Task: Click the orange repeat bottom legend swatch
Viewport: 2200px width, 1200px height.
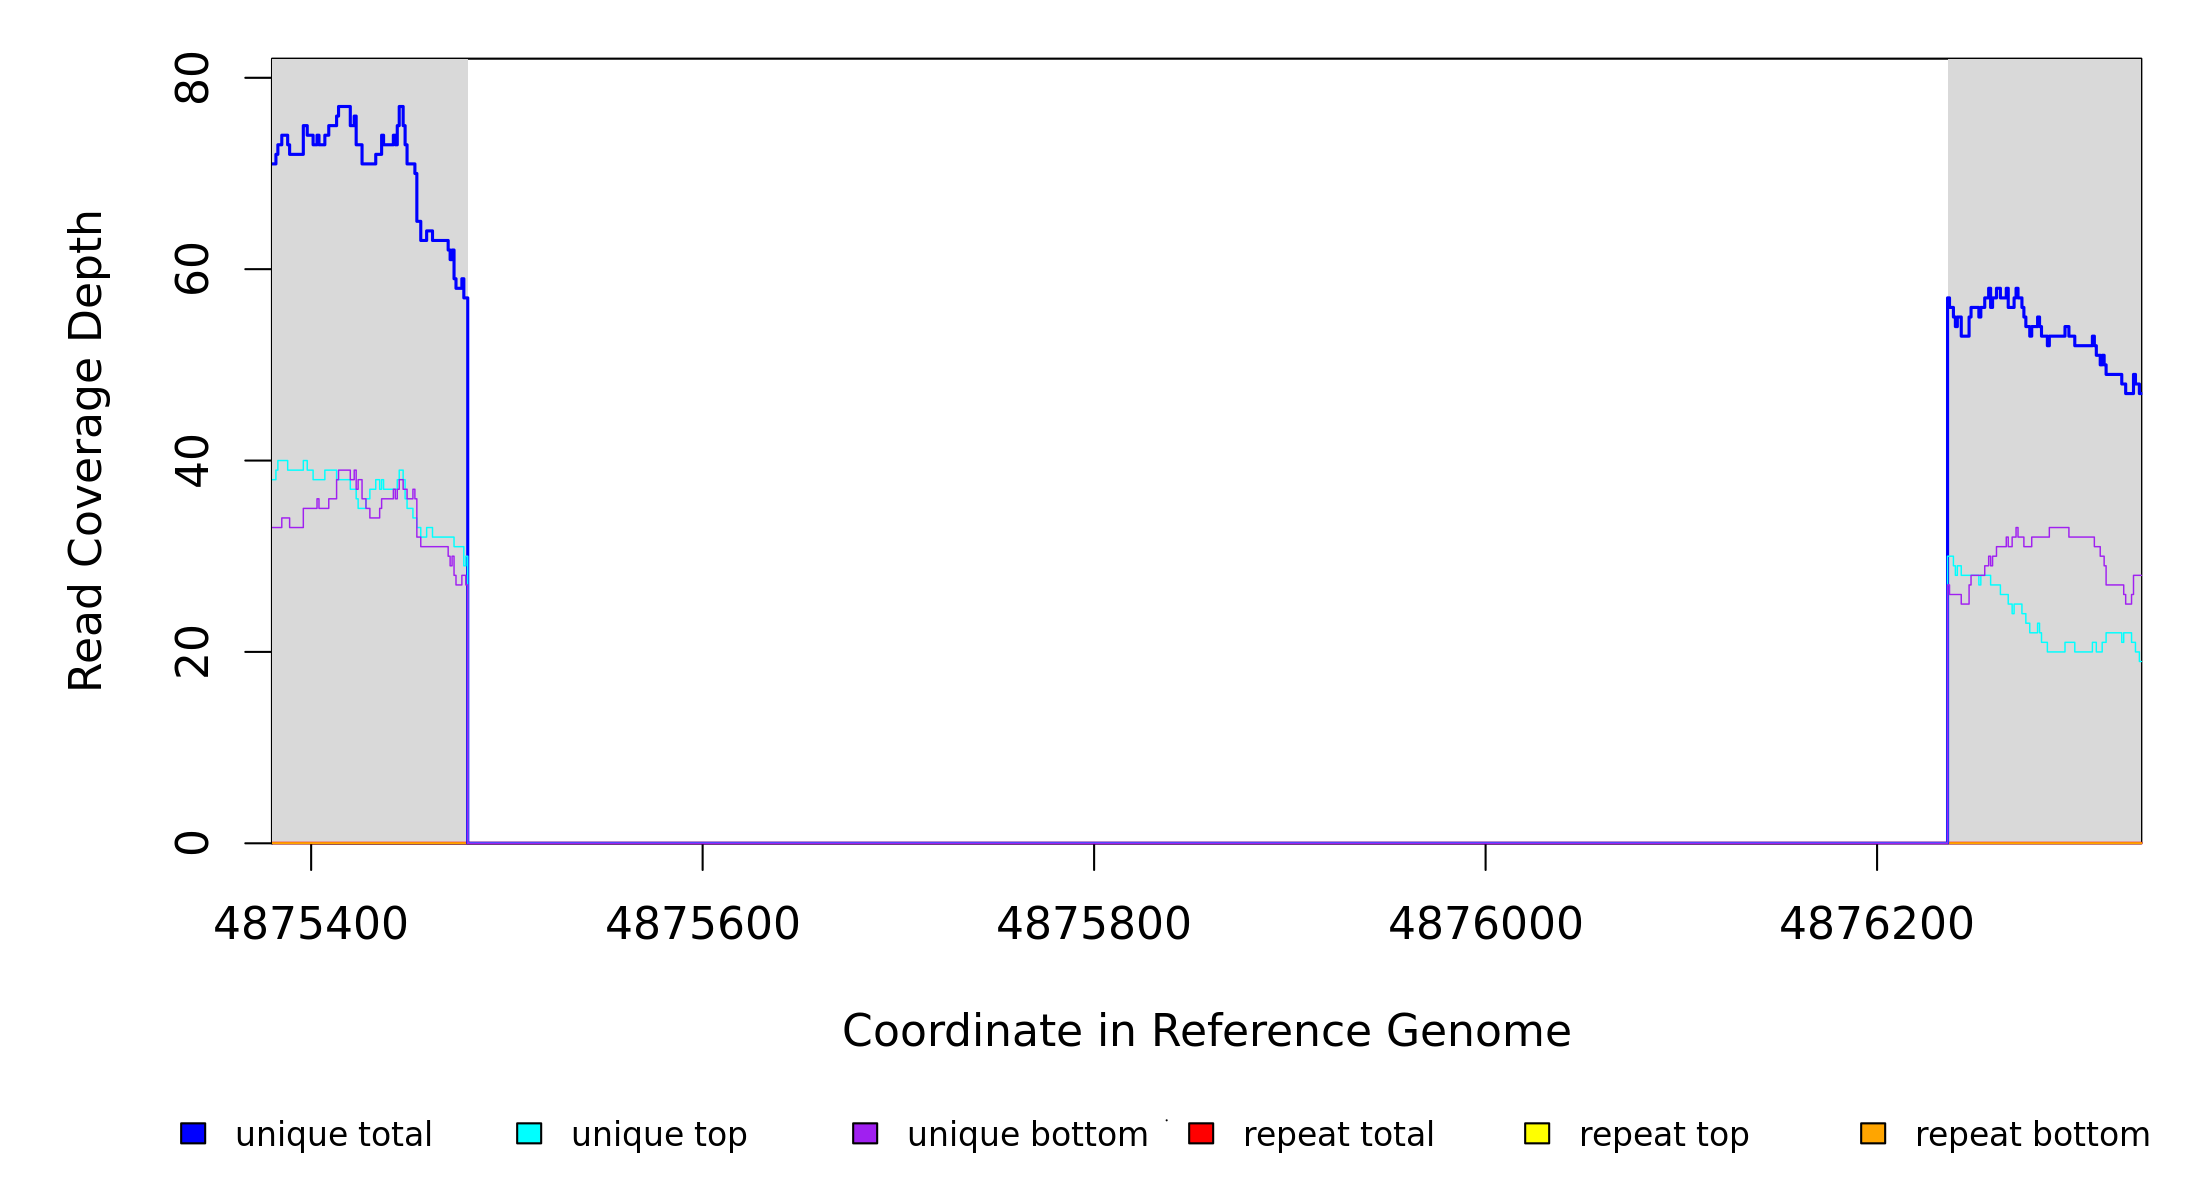Action: tap(1873, 1133)
